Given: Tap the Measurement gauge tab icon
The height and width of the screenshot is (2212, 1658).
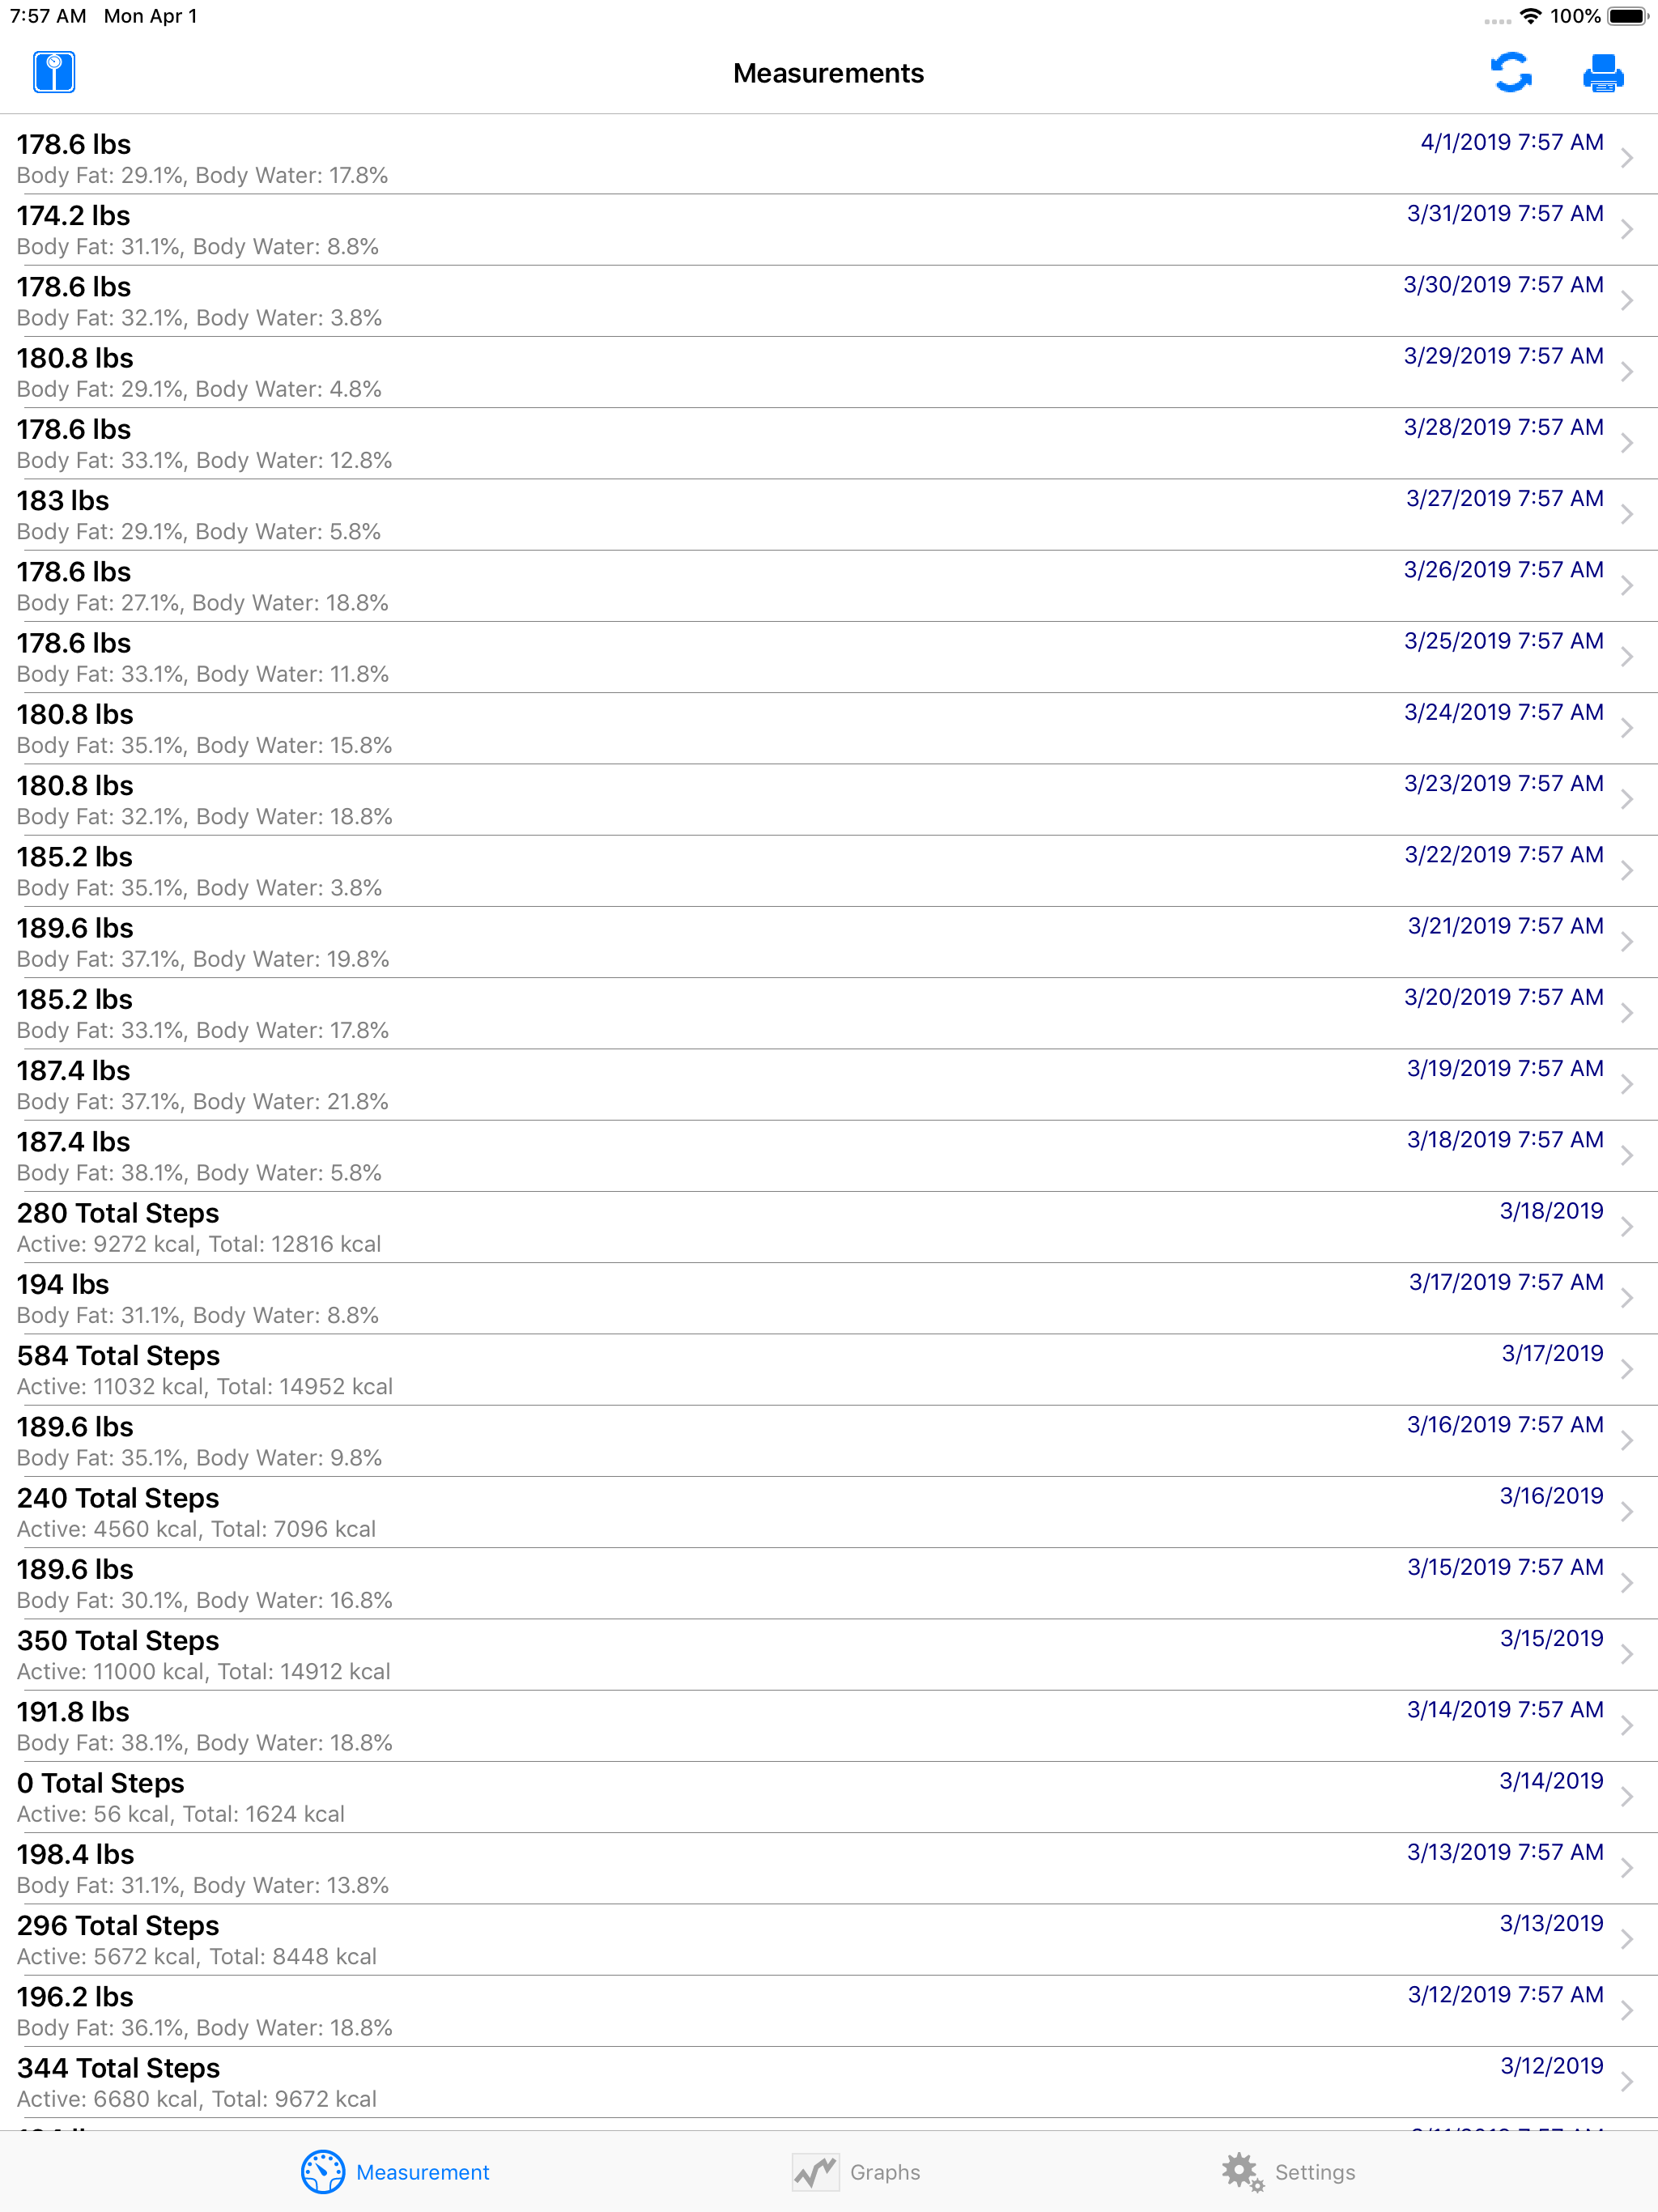Looking at the screenshot, I should (323, 2172).
